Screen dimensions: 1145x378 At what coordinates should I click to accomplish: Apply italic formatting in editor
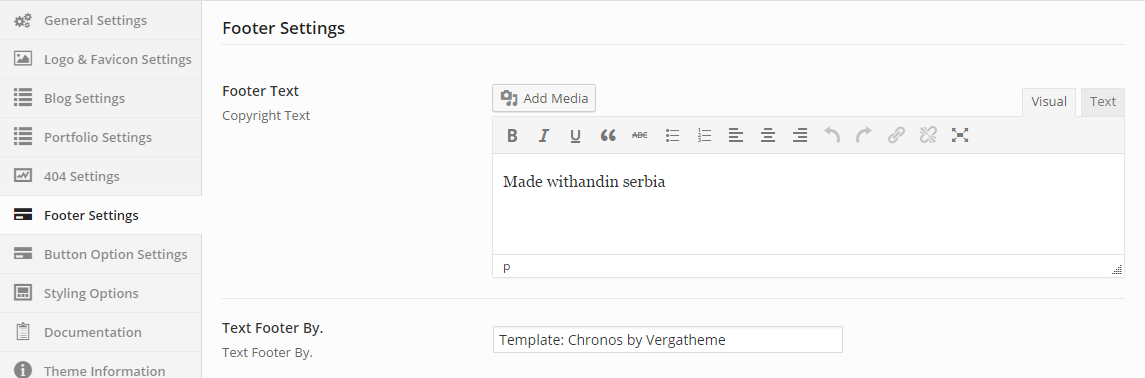point(543,136)
